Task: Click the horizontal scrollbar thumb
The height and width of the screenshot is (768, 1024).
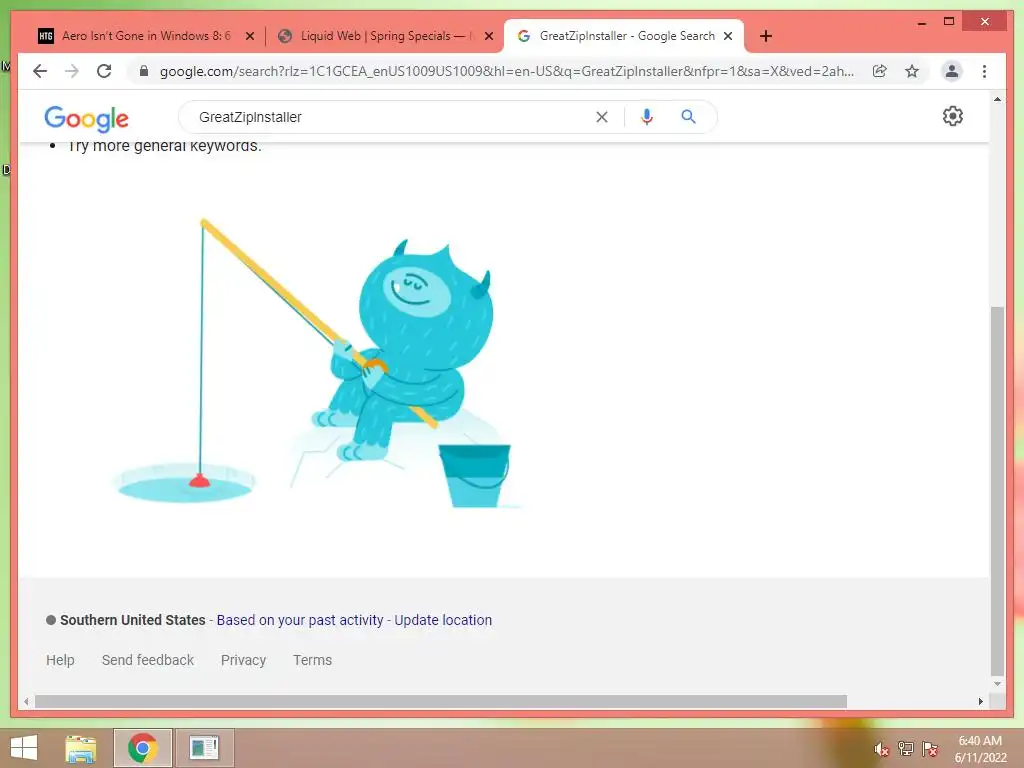Action: pyautogui.click(x=441, y=701)
